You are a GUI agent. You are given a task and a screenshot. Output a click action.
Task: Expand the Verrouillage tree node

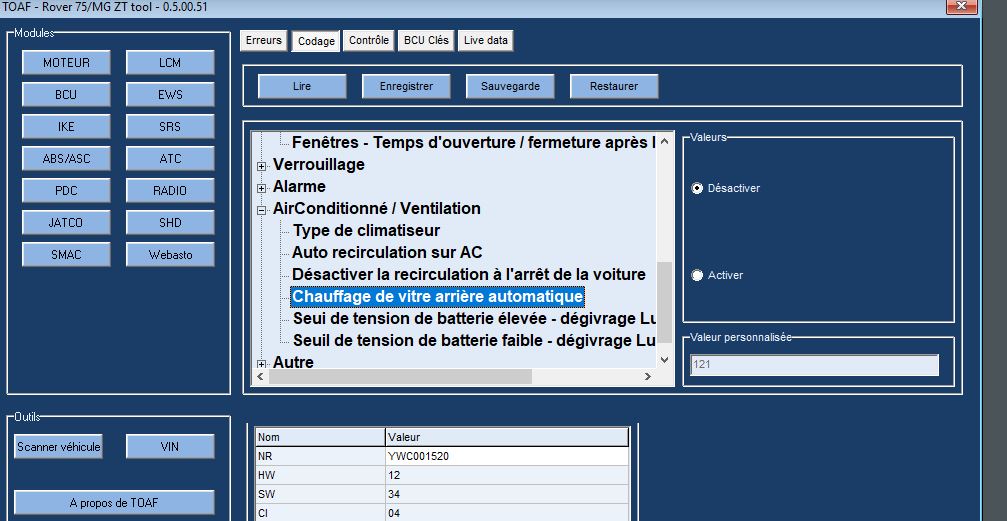point(261,166)
